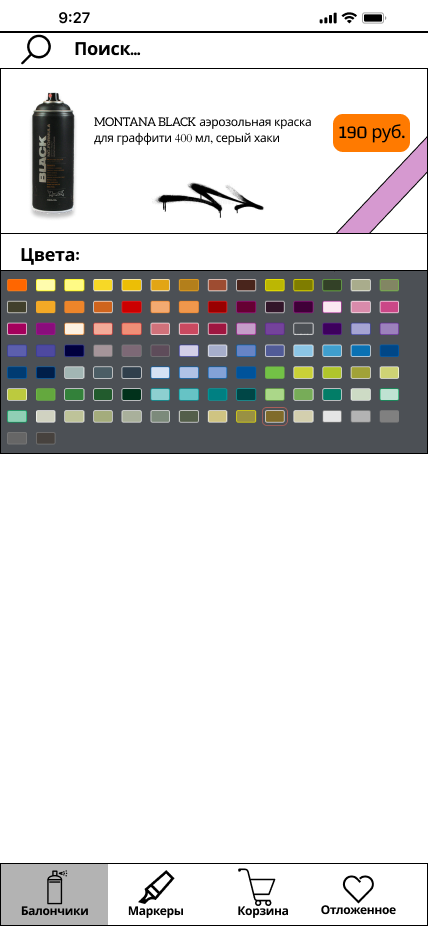Select the first dark gray swatch in bottom row
Image resolution: width=428 pixels, height=926 pixels.
tap(17, 438)
